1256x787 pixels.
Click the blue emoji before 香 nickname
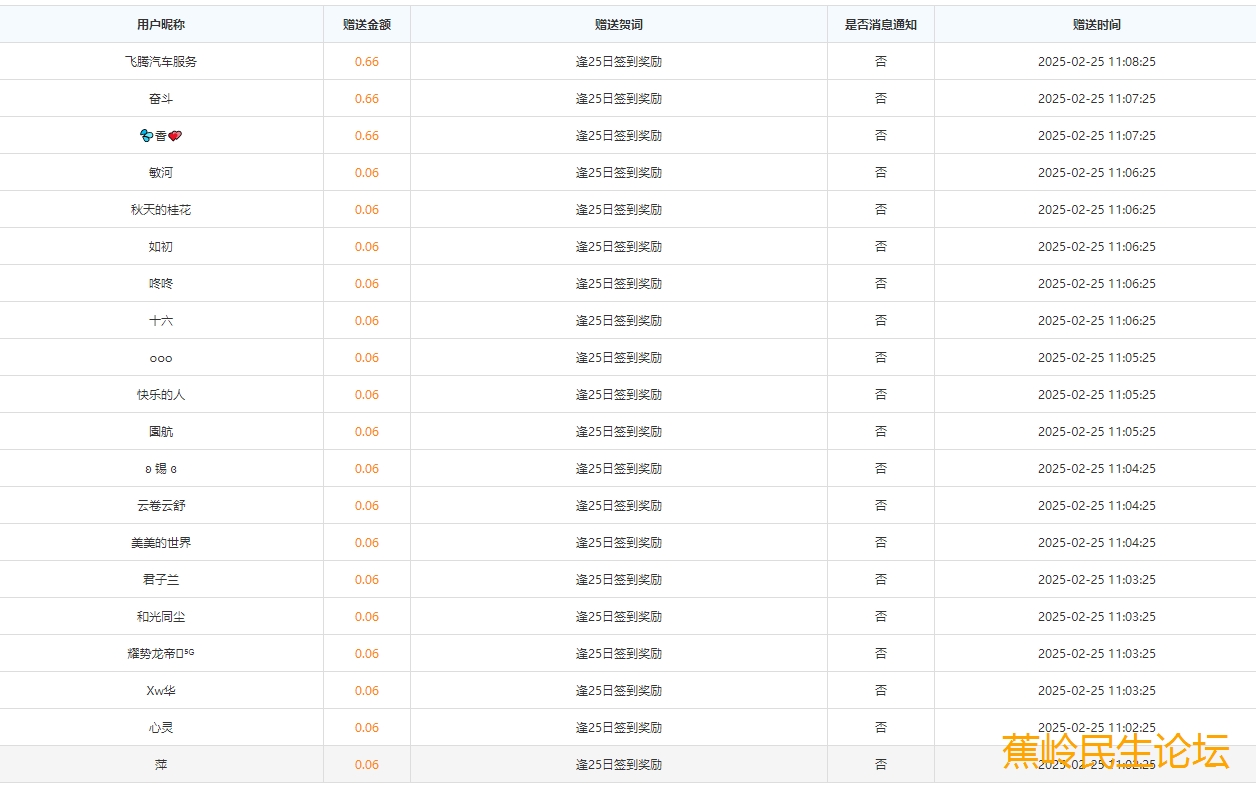pyautogui.click(x=146, y=136)
